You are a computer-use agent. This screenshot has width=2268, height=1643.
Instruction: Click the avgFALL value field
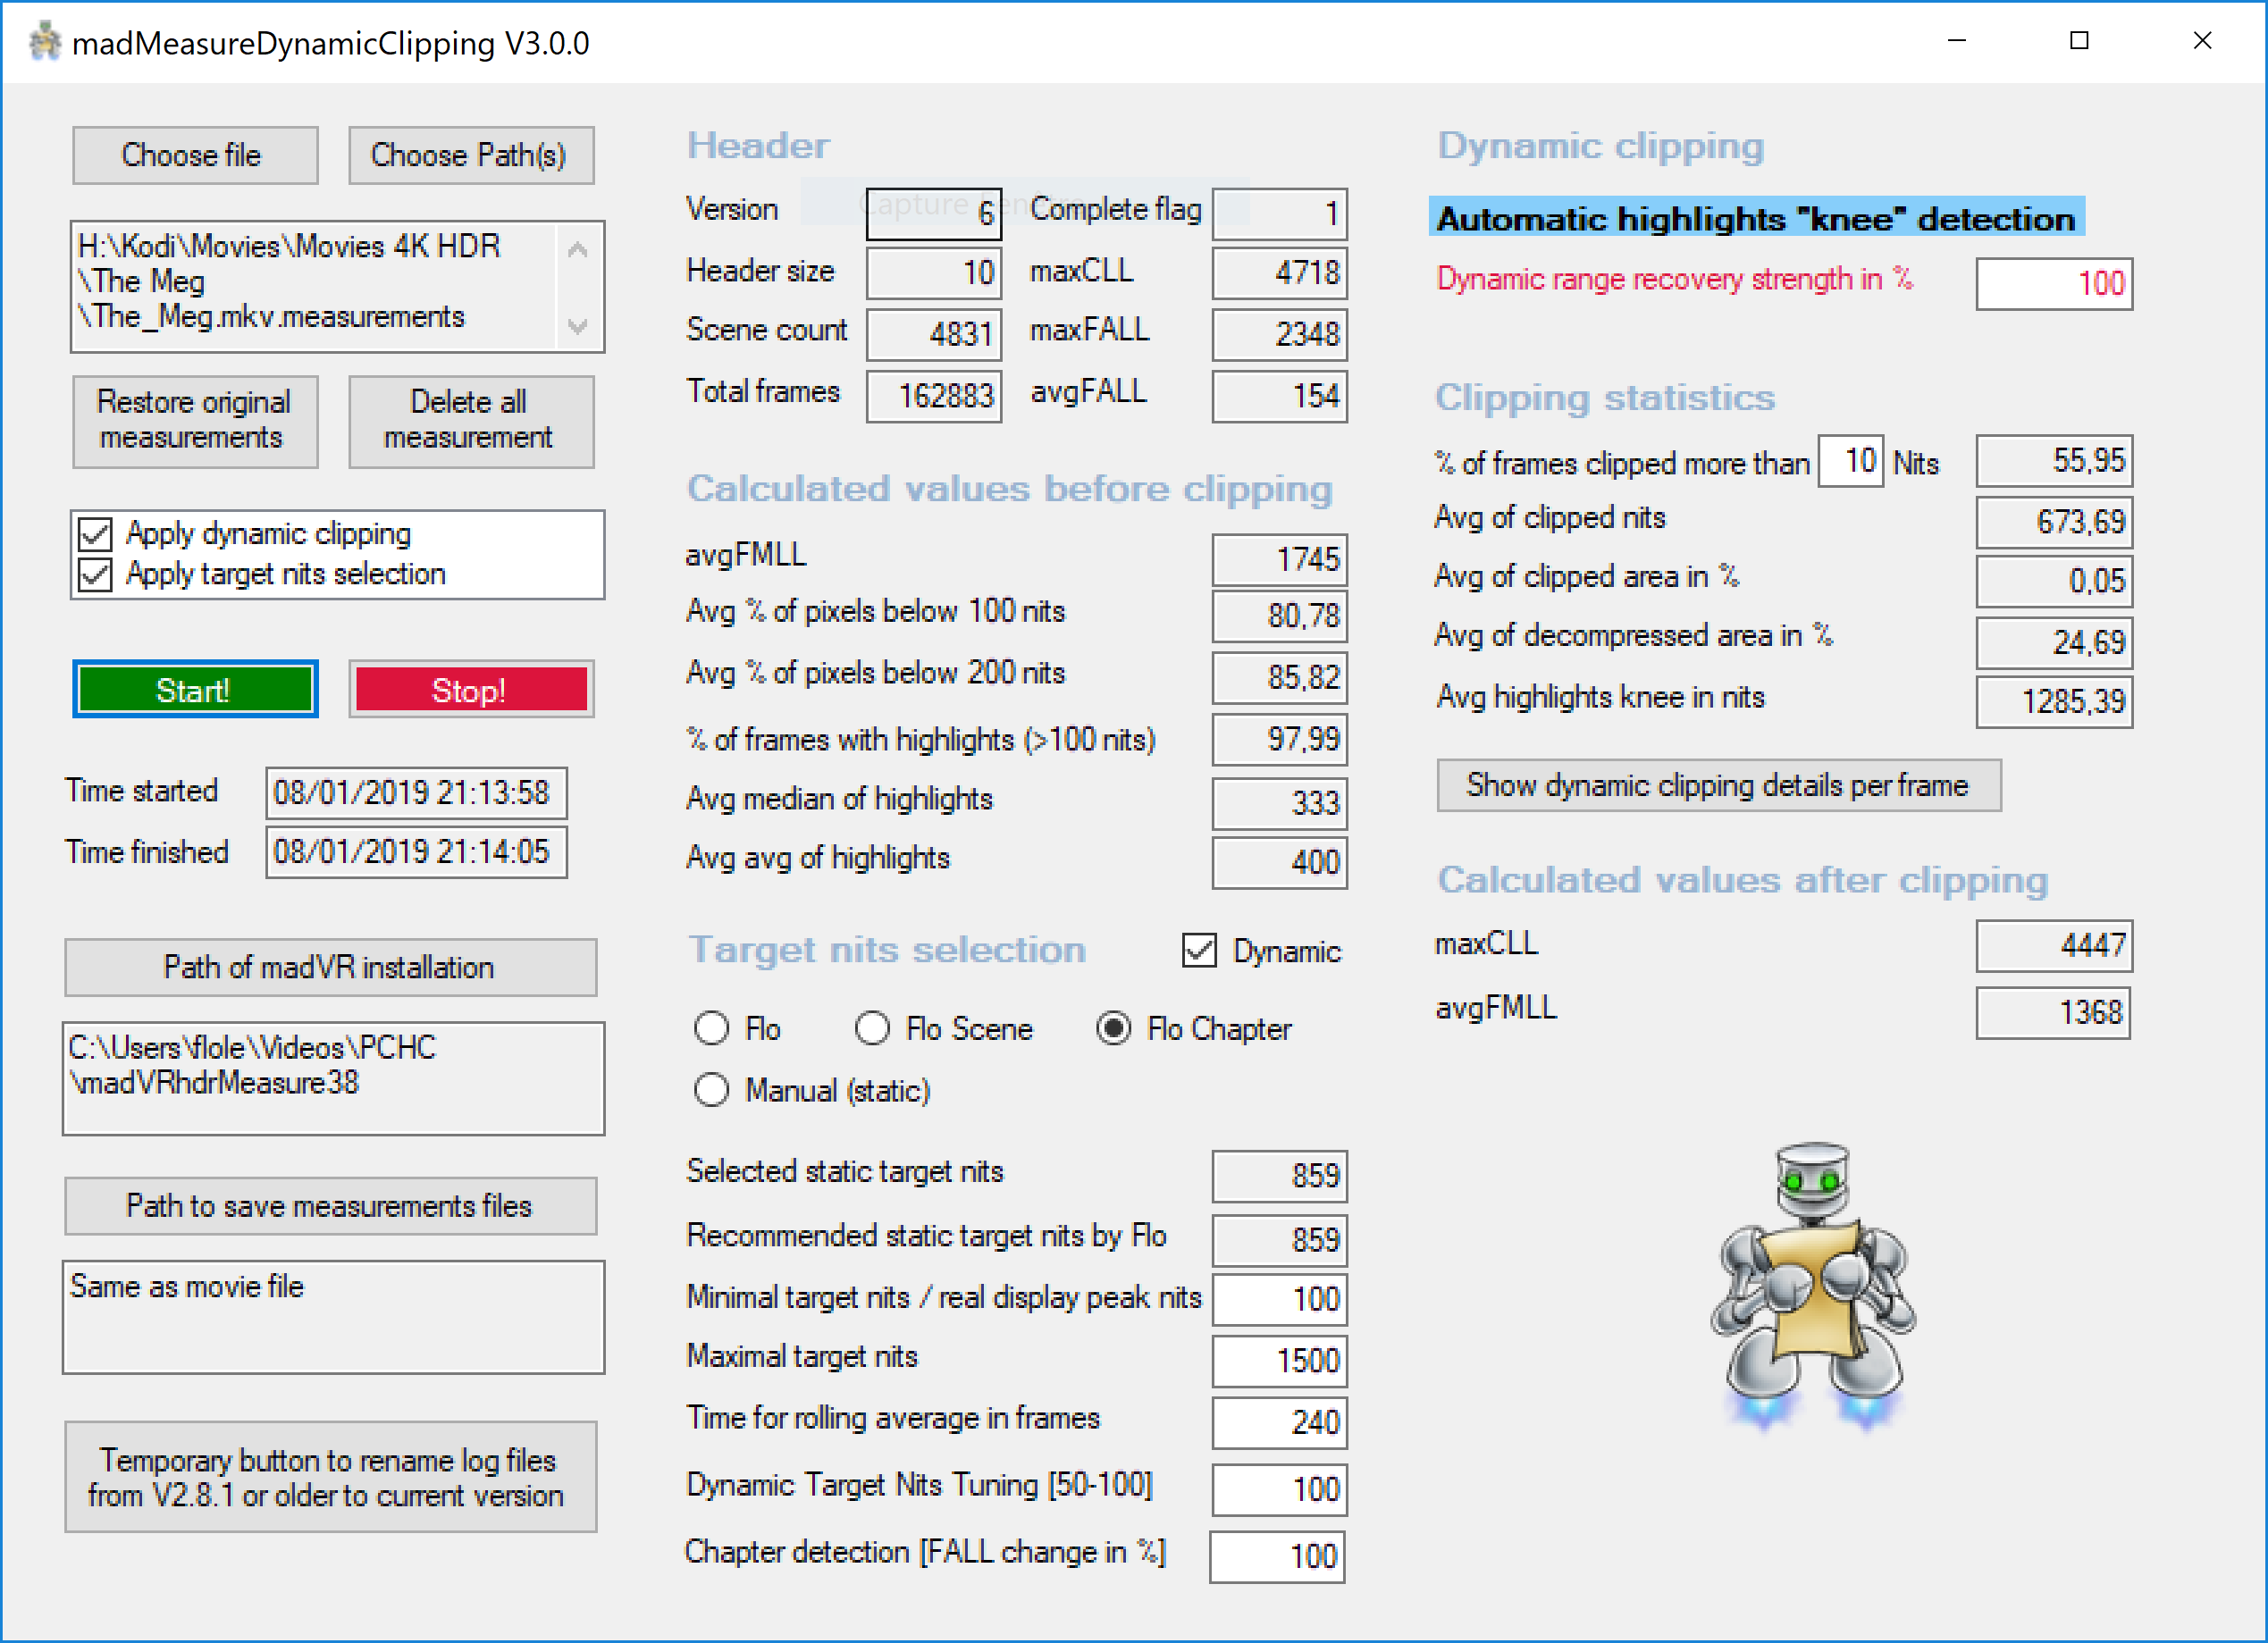point(1279,396)
